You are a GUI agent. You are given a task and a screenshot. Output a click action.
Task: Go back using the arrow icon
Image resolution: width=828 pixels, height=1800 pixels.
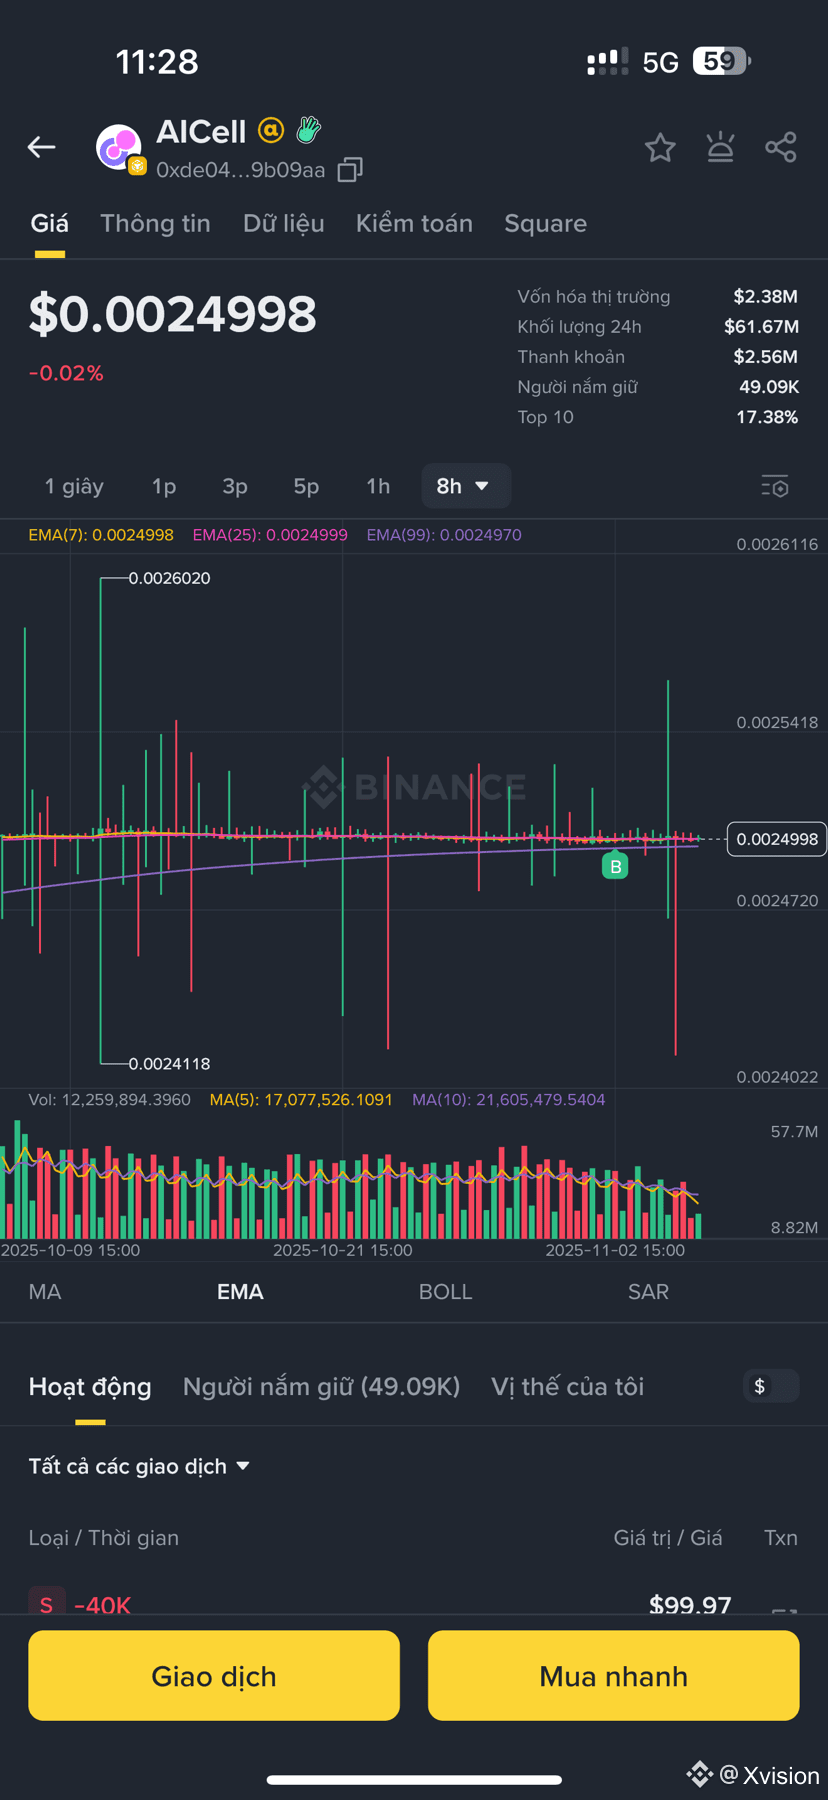pyautogui.click(x=41, y=148)
